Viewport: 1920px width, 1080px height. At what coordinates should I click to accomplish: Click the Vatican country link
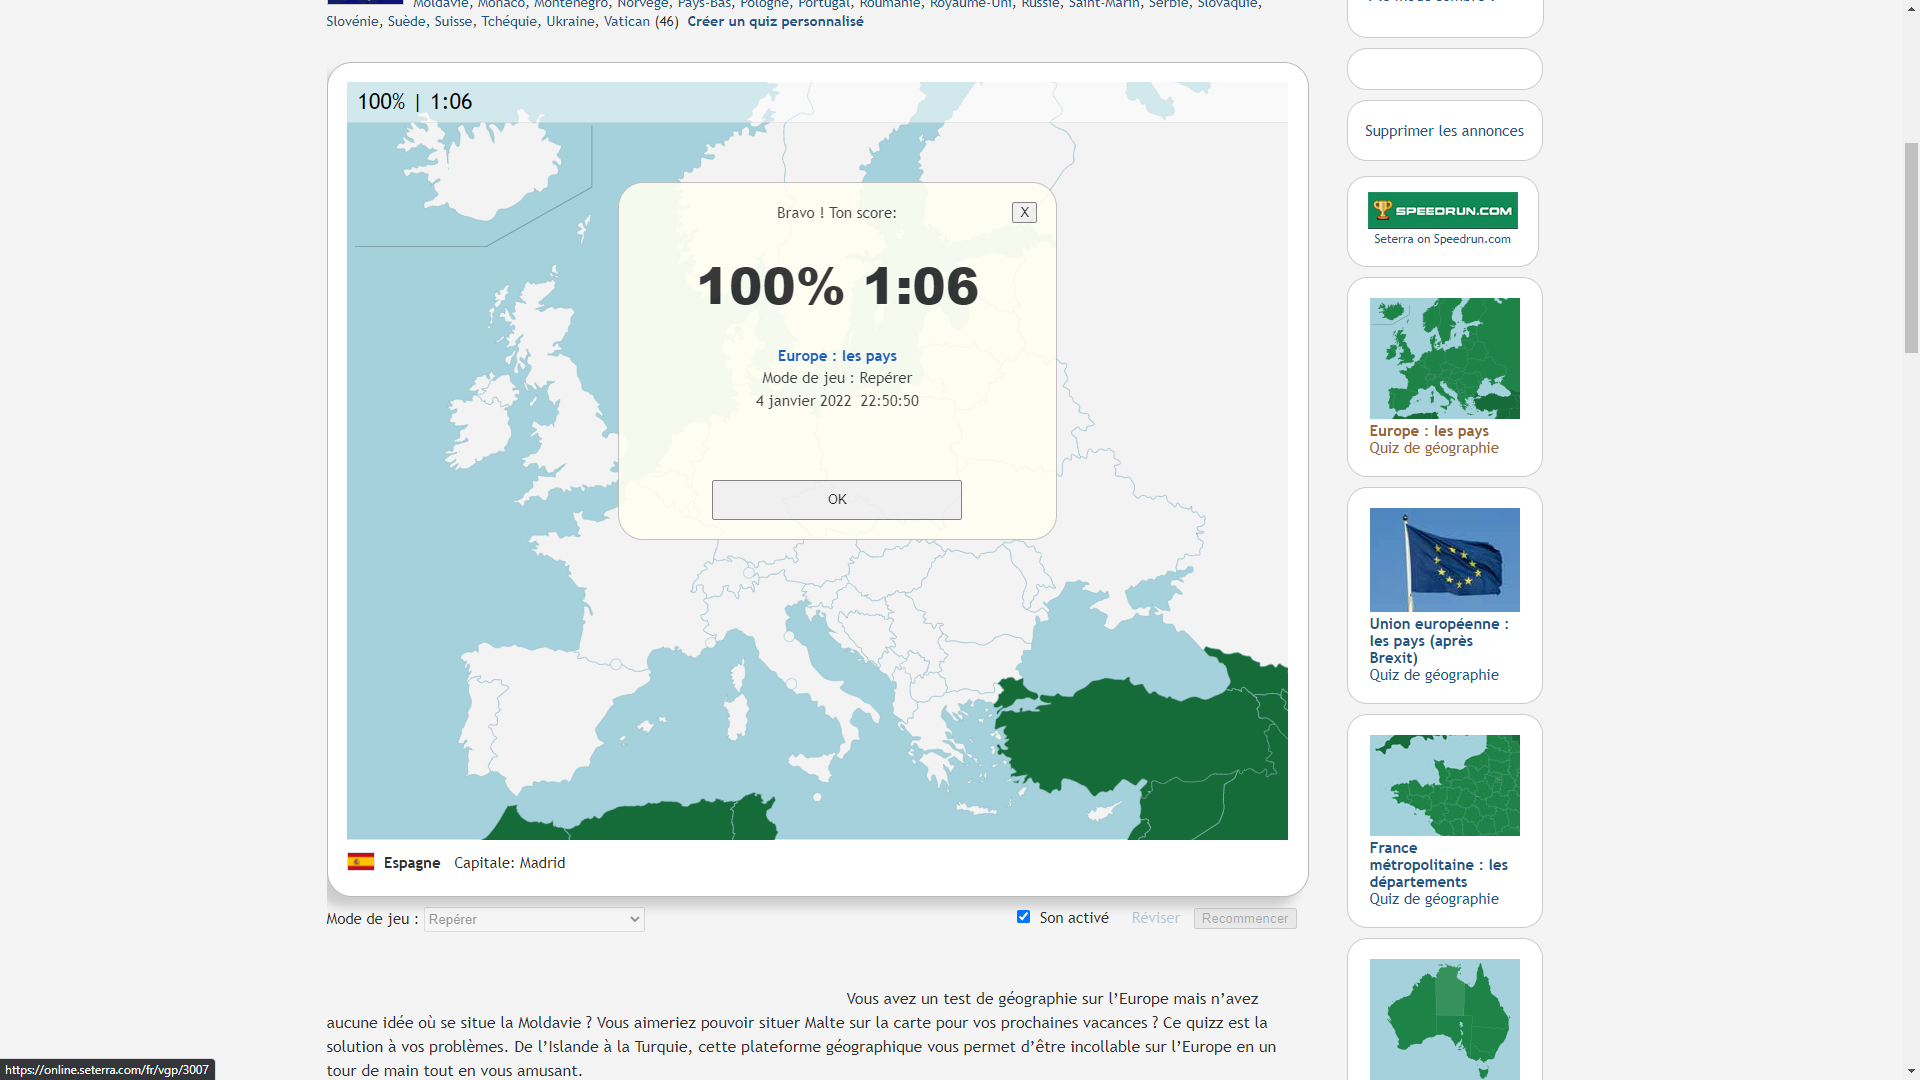pyautogui.click(x=626, y=21)
